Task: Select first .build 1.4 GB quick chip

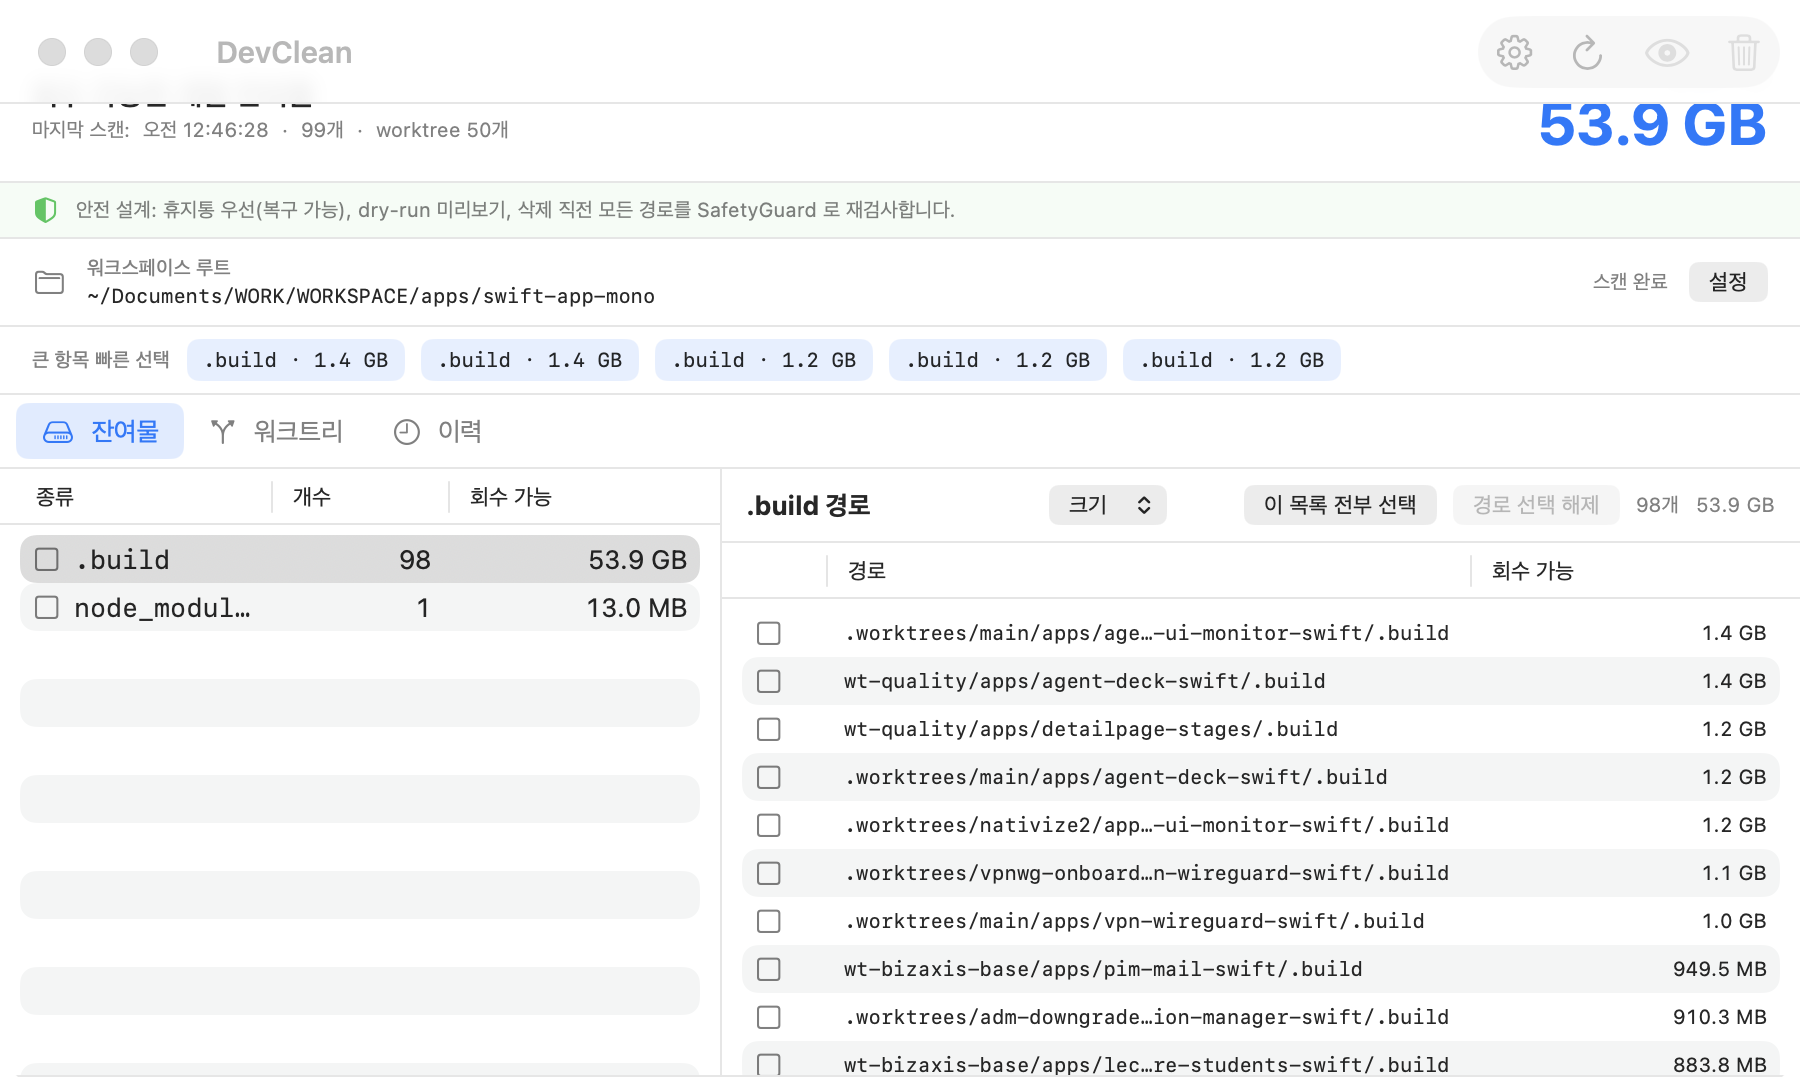Action: 296,360
